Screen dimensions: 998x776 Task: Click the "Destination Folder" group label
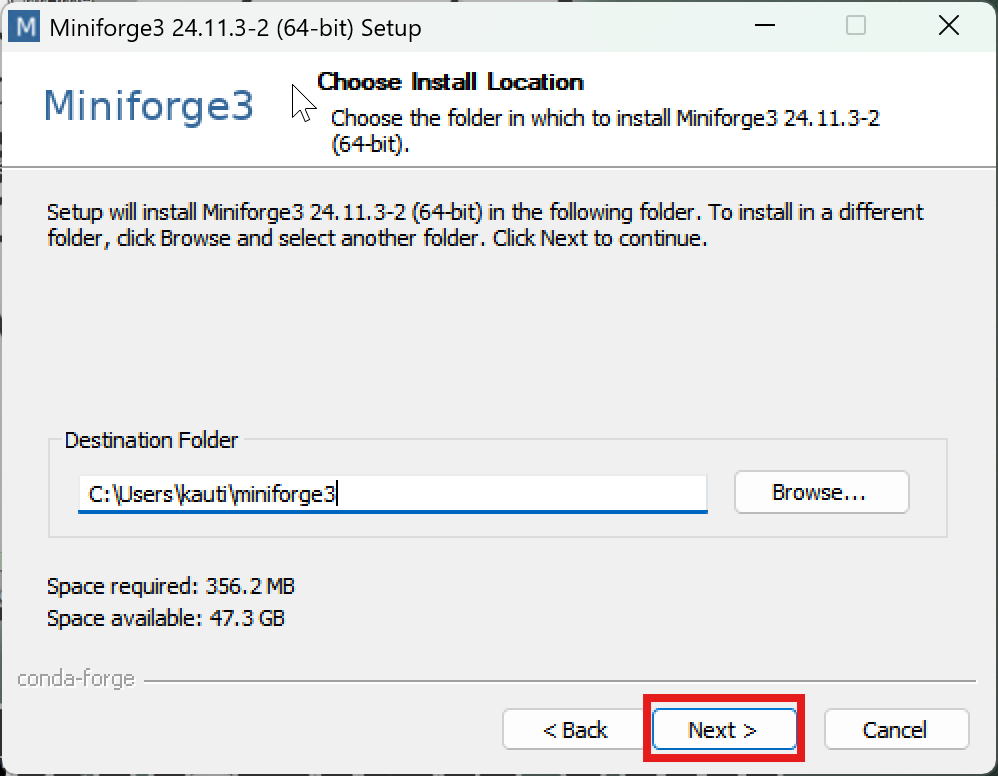point(151,440)
